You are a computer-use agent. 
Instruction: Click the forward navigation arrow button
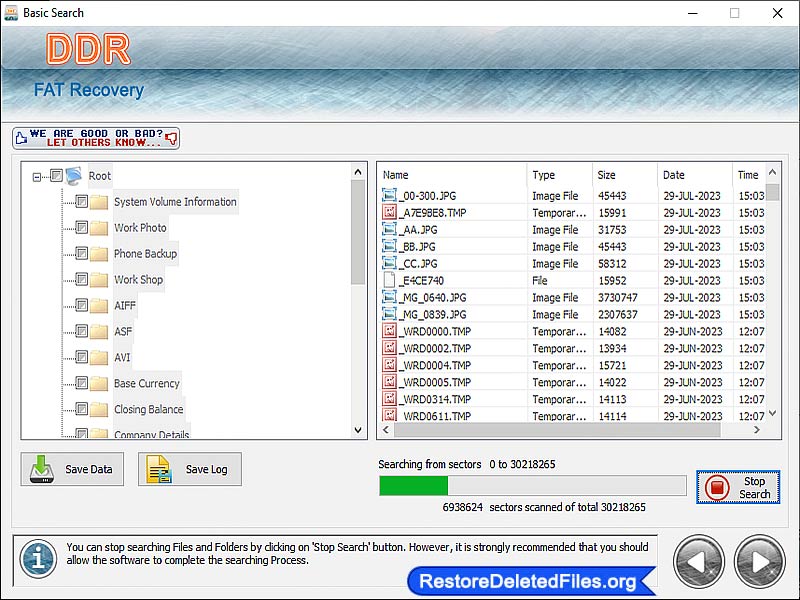759,562
